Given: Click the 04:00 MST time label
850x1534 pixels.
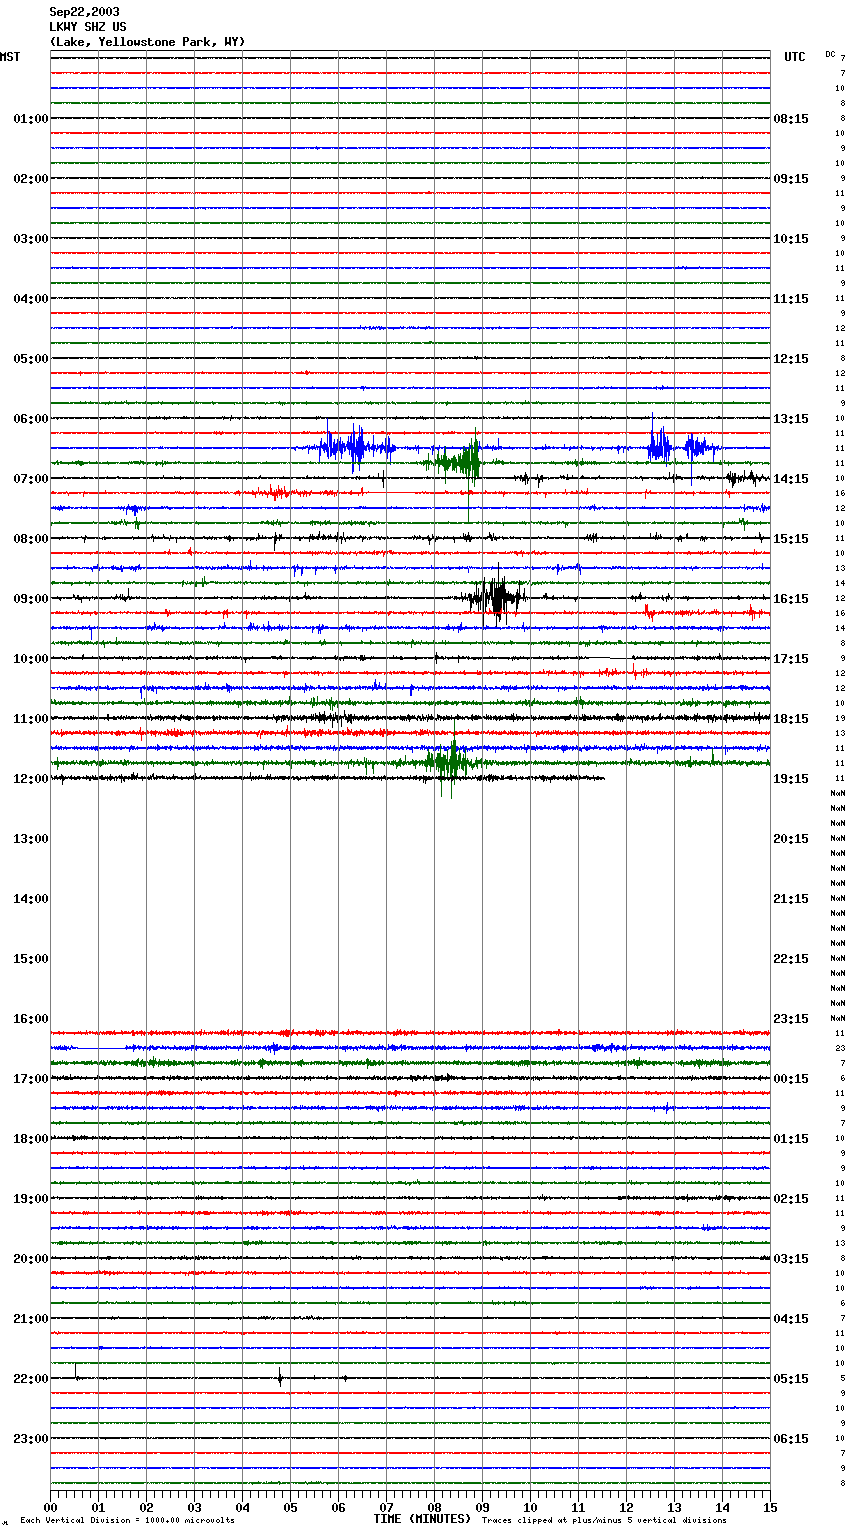Looking at the screenshot, I should [x=30, y=299].
